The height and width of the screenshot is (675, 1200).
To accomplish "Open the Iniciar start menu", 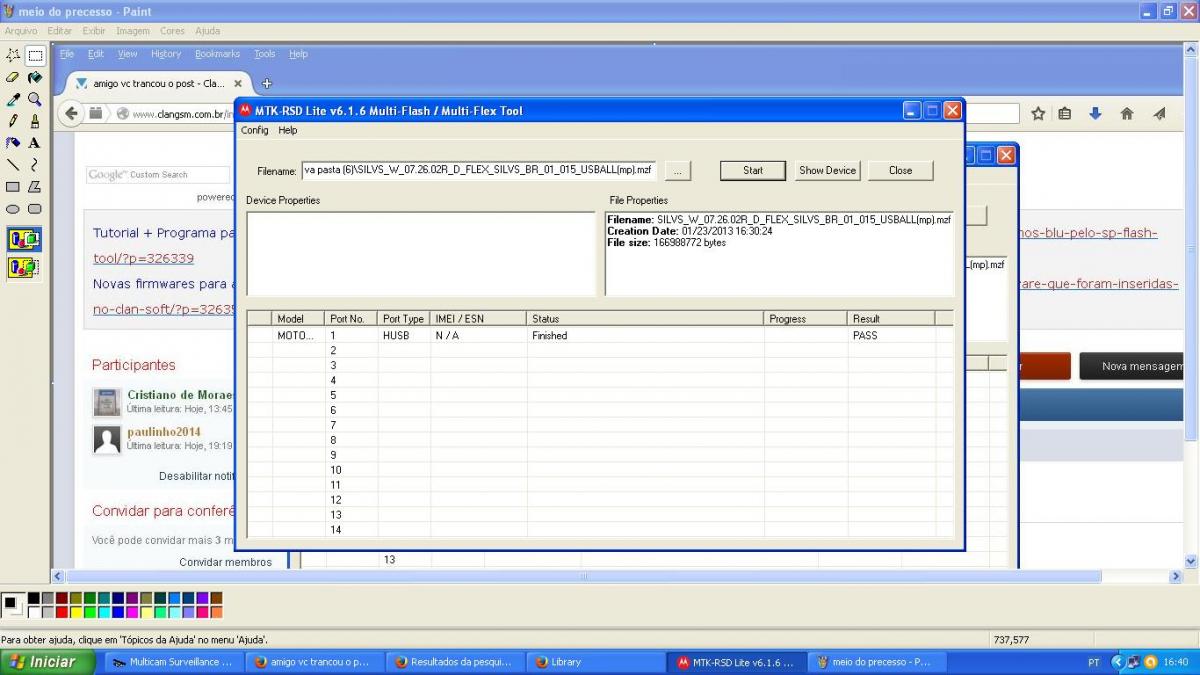I will [x=47, y=662].
